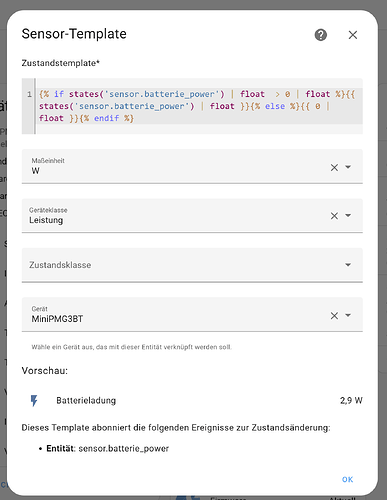Open the Zustandsklasse dropdown
This screenshot has width=387, height=500.
[x=192, y=265]
